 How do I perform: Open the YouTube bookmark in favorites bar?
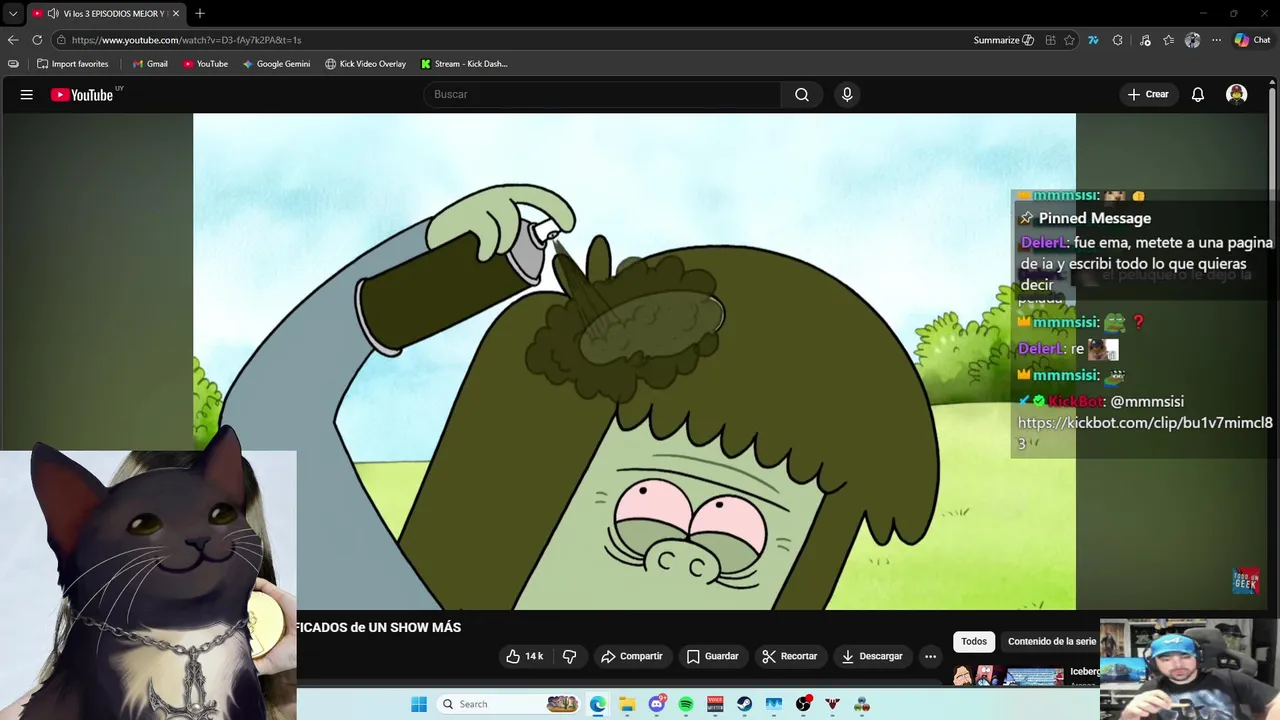click(205, 64)
